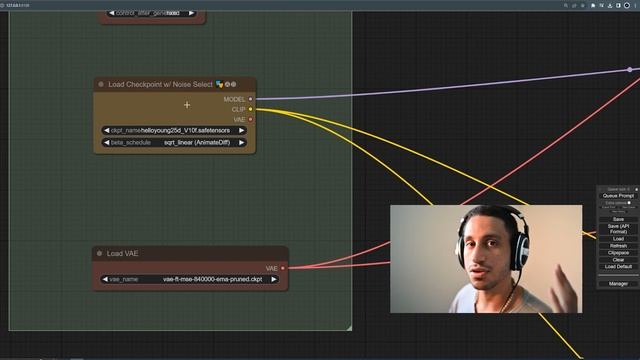Click the VAE output port on Load VAE node
640x360 pixels.
(283, 268)
